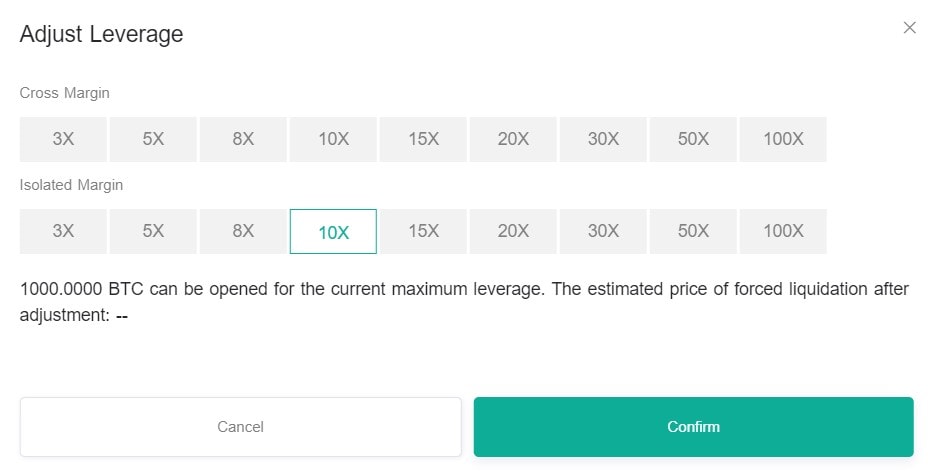Select 50X Isolated Margin option
This screenshot has height=476, width=928.
point(693,231)
